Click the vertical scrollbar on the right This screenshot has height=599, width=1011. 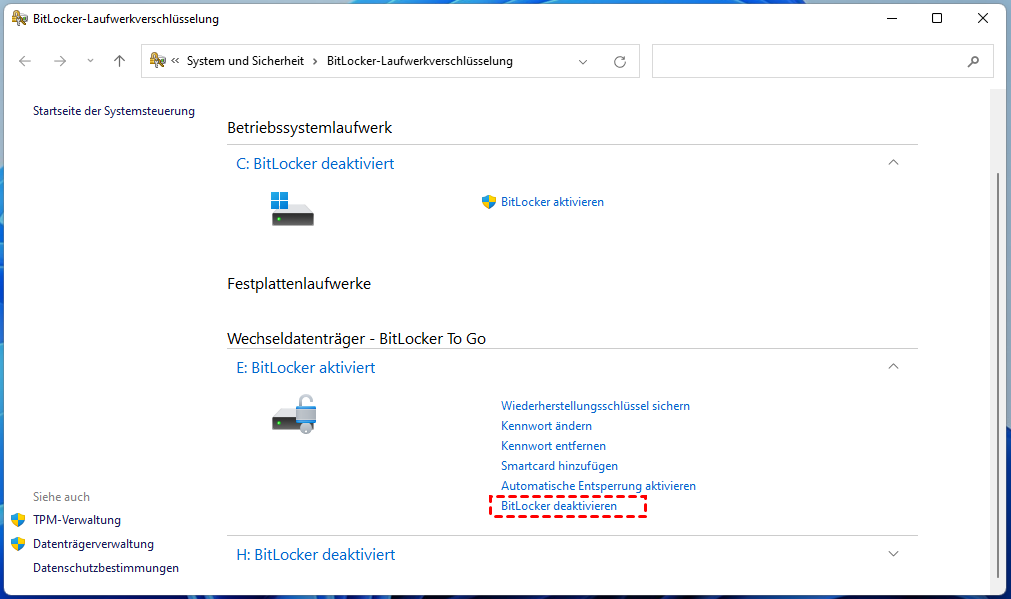point(998,375)
